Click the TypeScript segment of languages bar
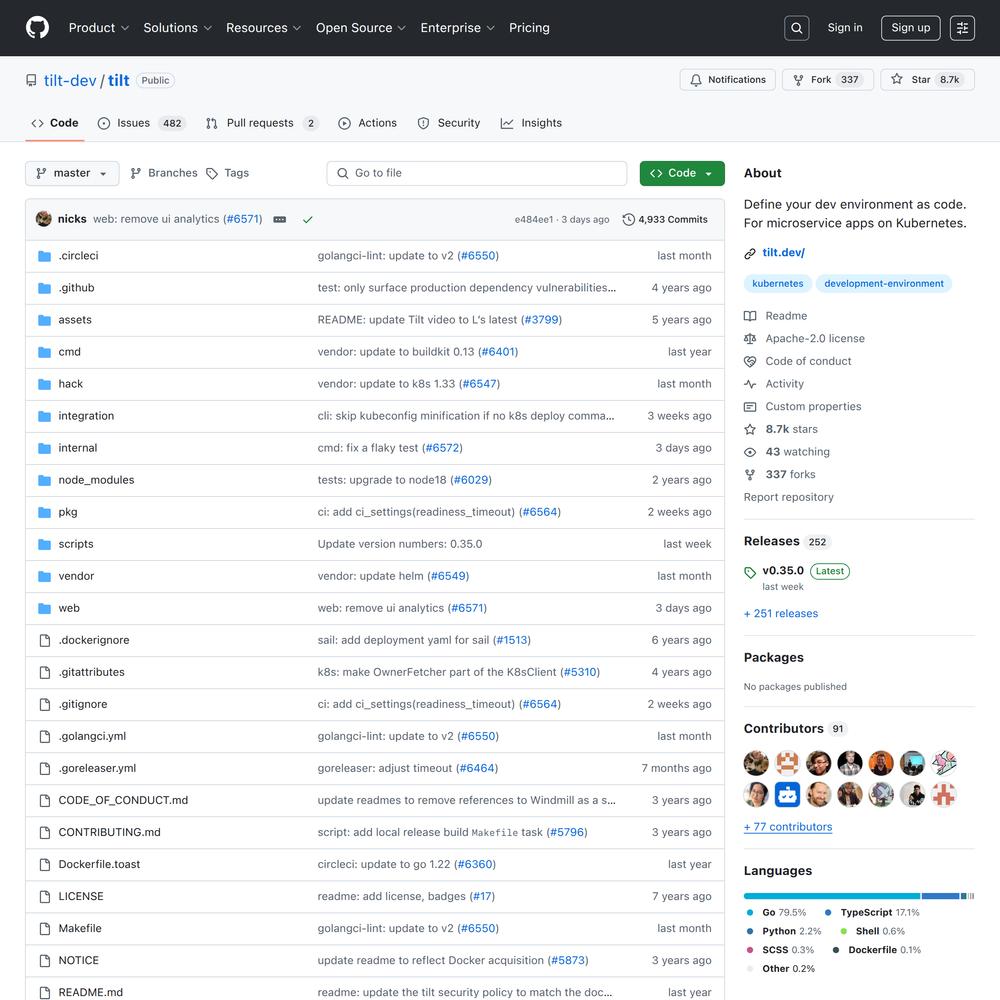This screenshot has height=1000, width=1000. click(940, 896)
